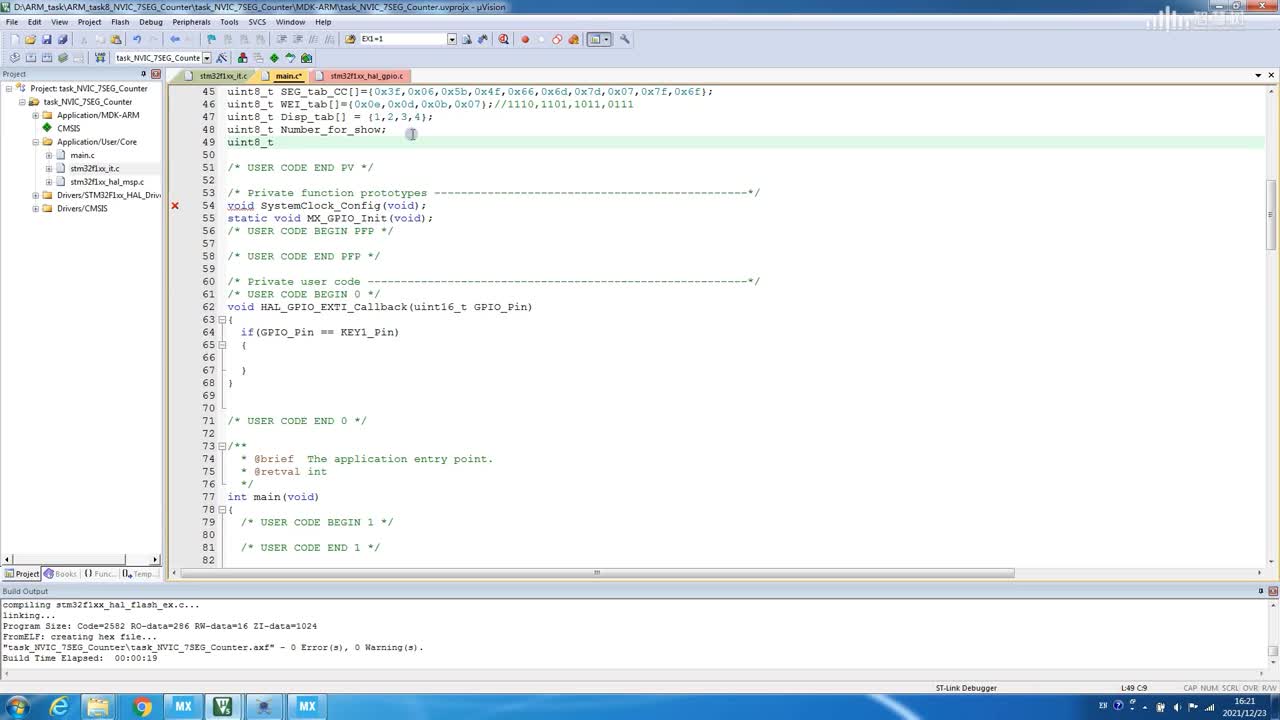Save the current file via toolbar icon

click(46, 39)
